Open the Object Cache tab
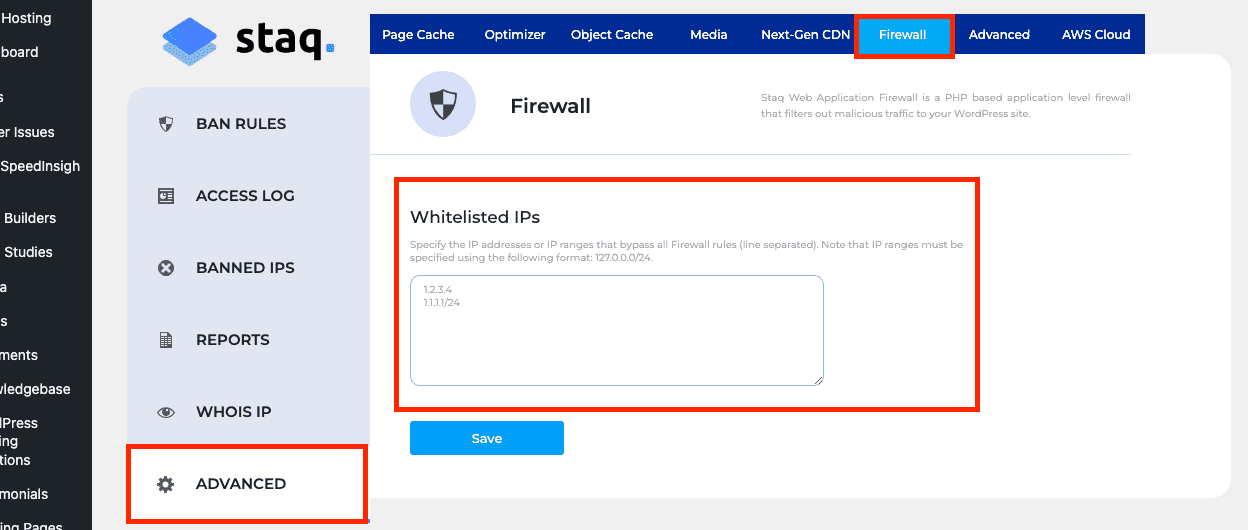Viewport: 1248px width, 530px height. coord(612,35)
